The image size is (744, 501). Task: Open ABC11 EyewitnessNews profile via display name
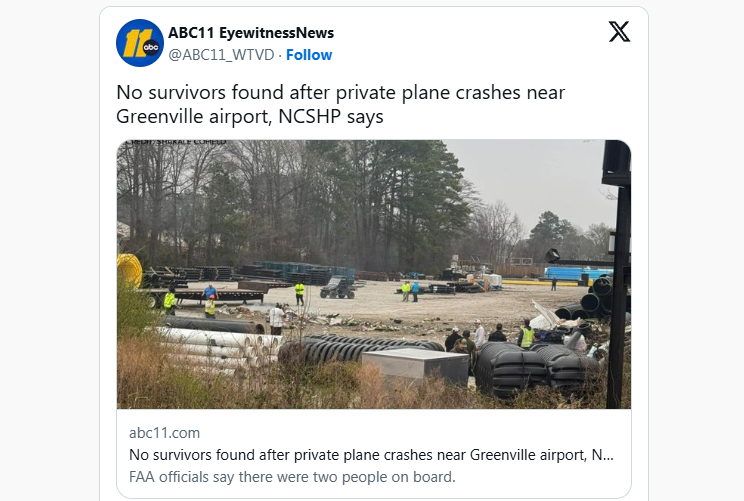point(251,33)
